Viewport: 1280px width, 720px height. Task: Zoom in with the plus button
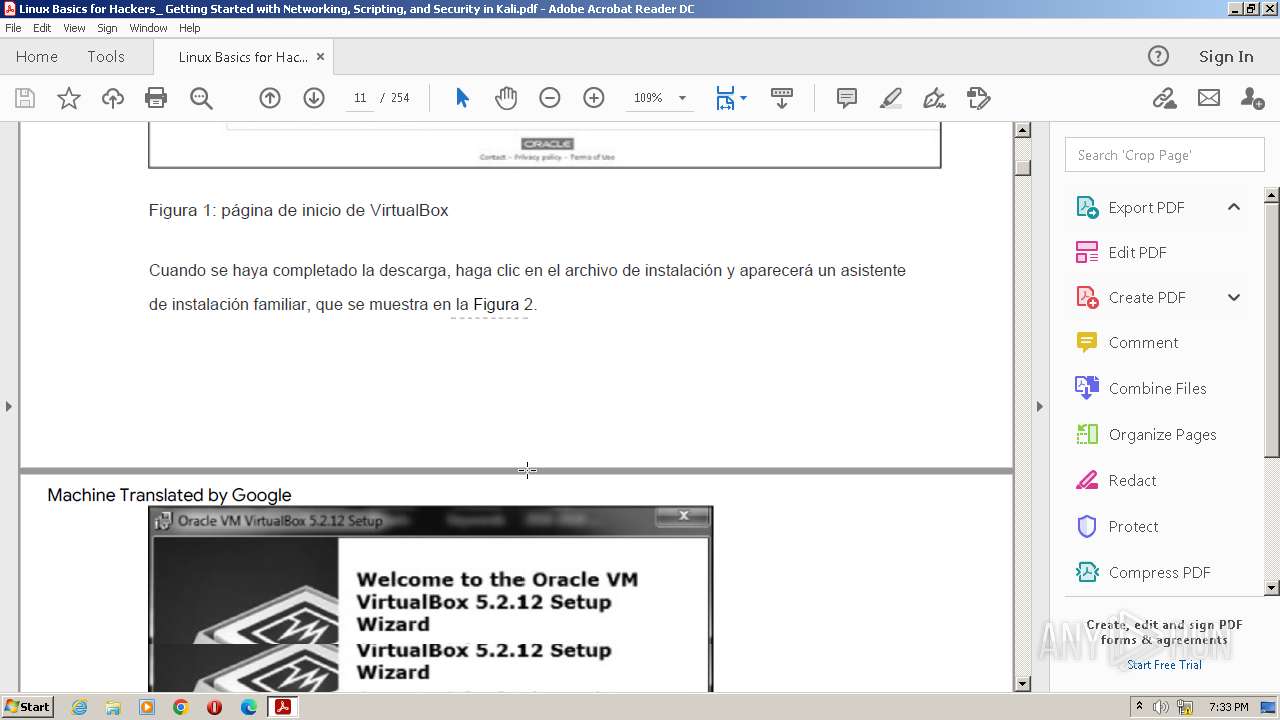(594, 98)
